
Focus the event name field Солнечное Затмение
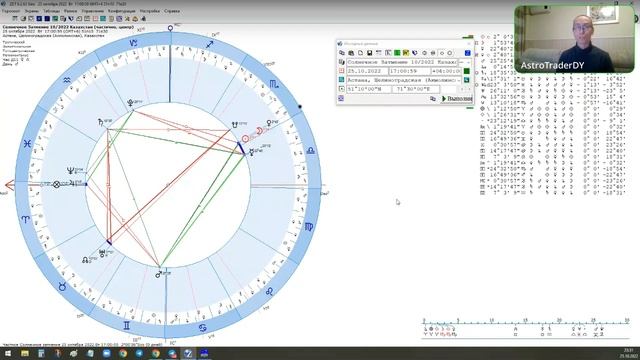tap(402, 62)
